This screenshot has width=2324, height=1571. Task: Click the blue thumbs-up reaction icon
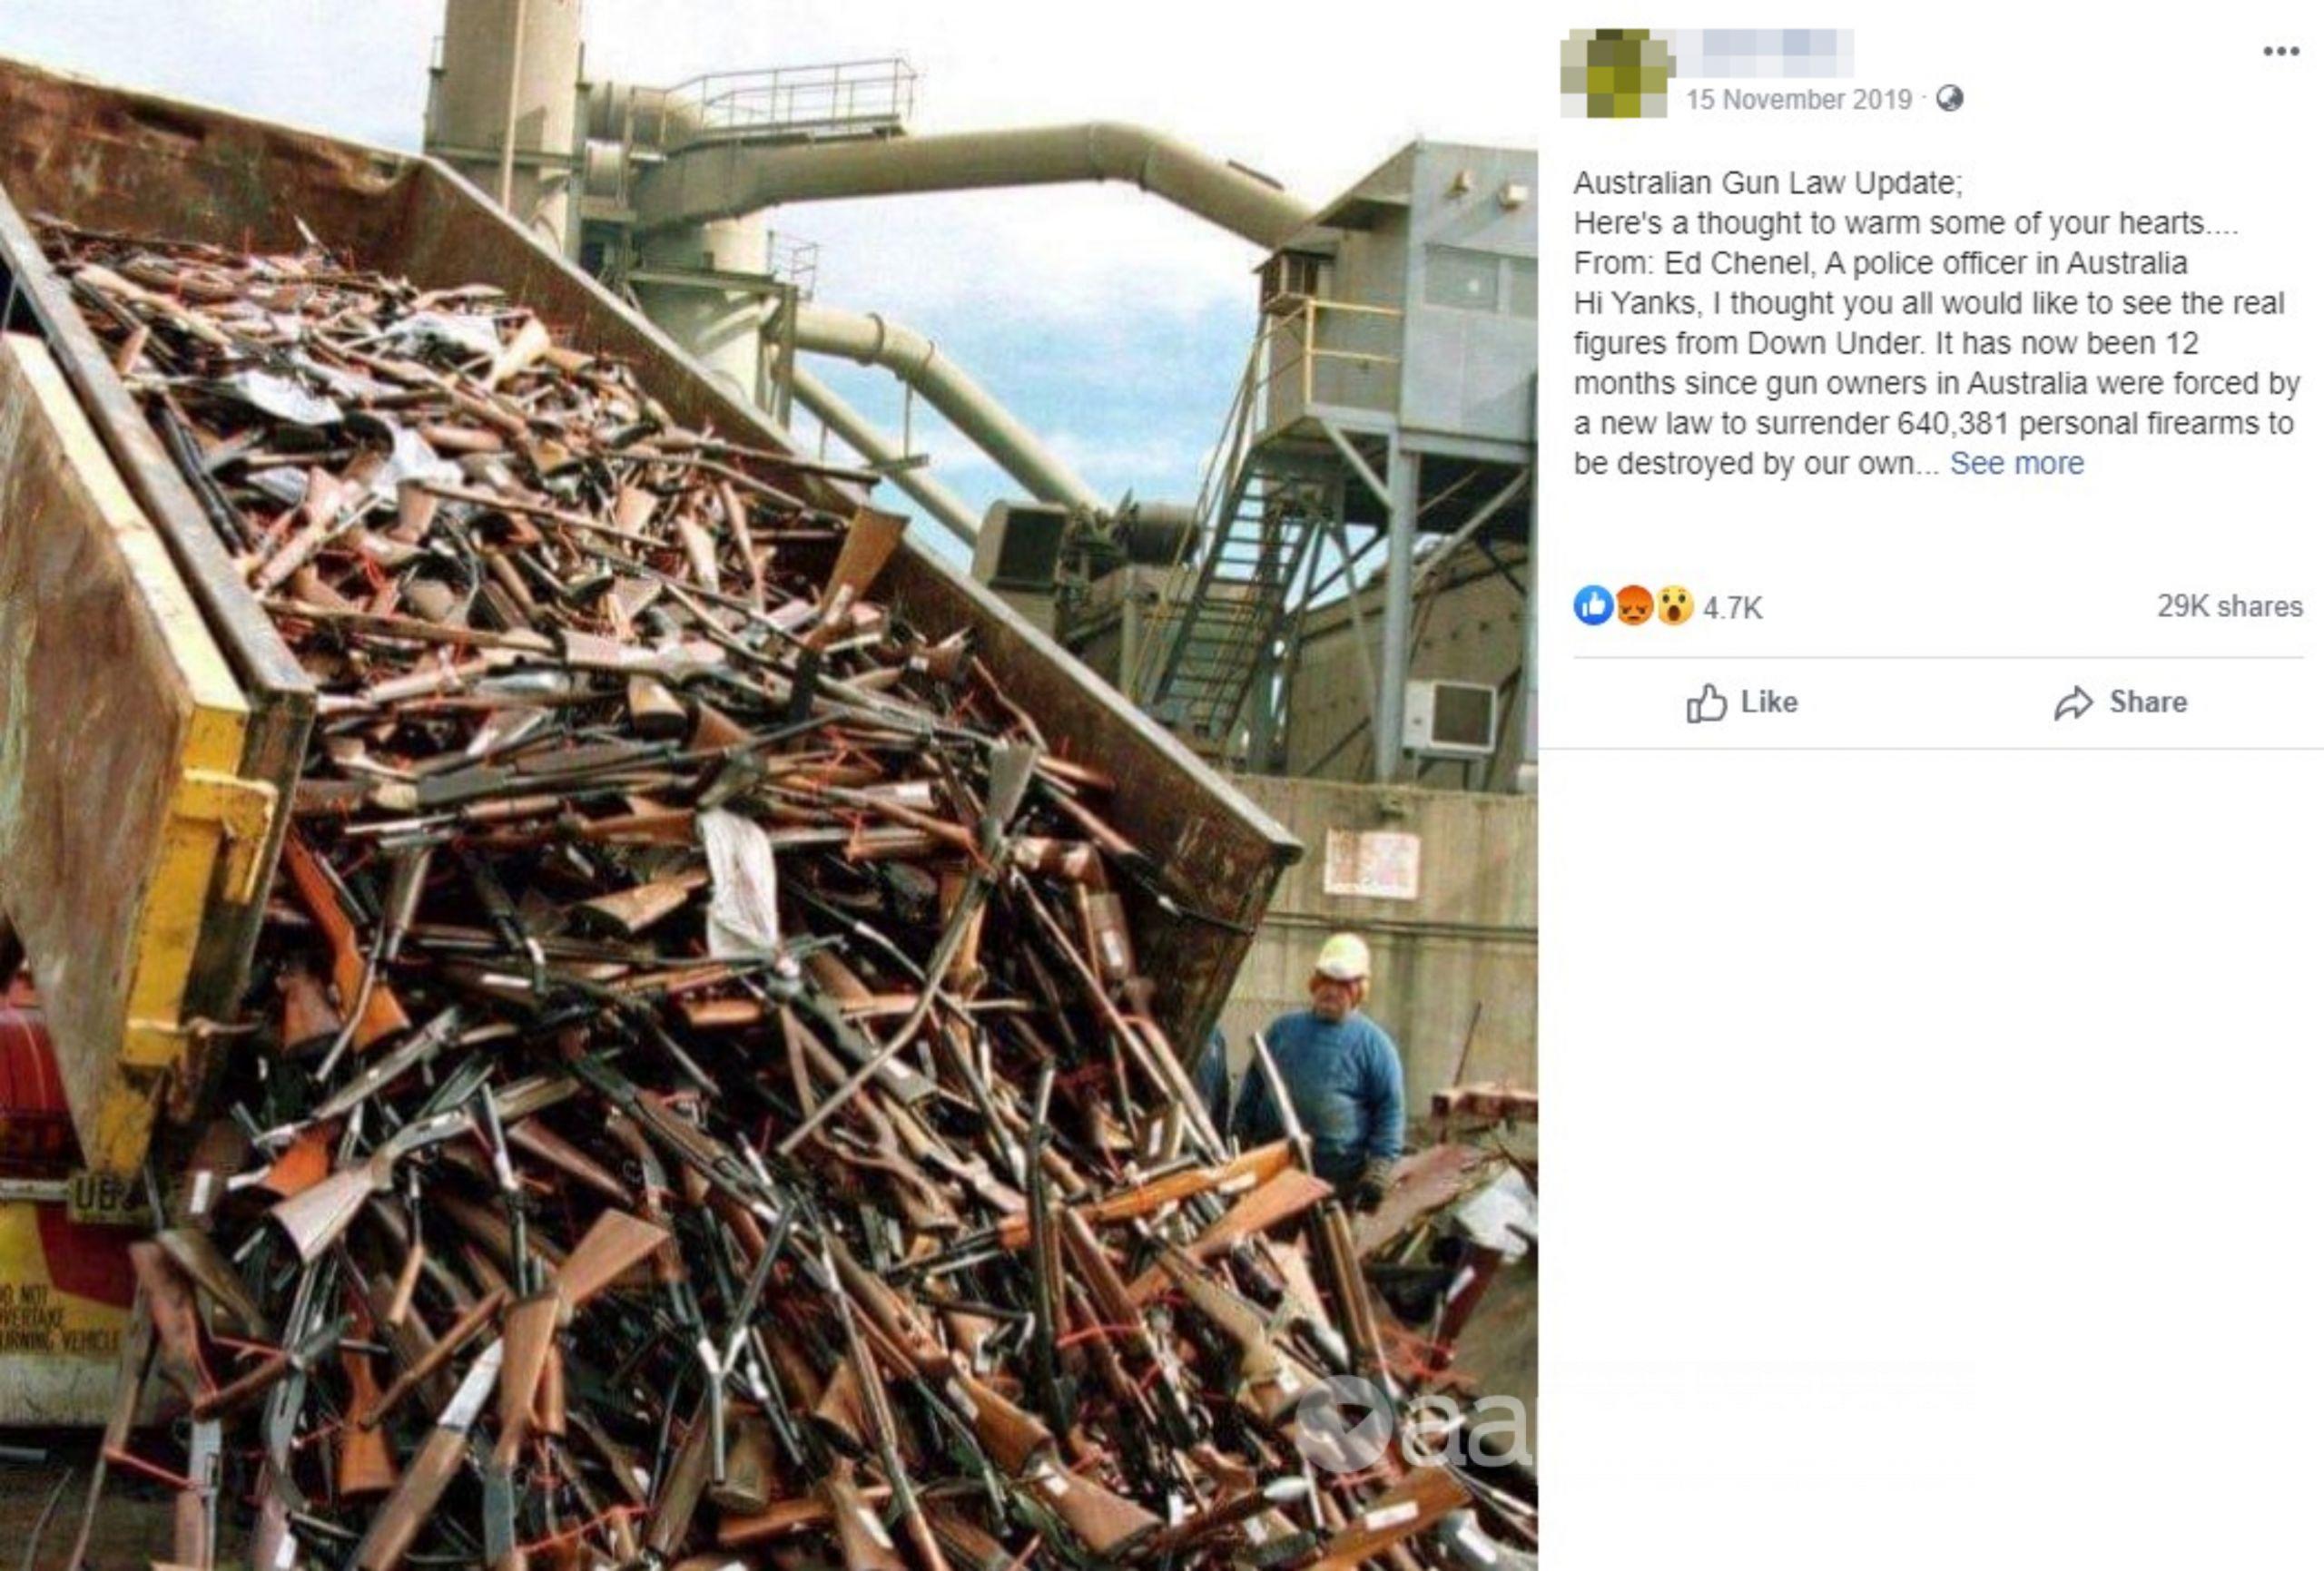1594,605
